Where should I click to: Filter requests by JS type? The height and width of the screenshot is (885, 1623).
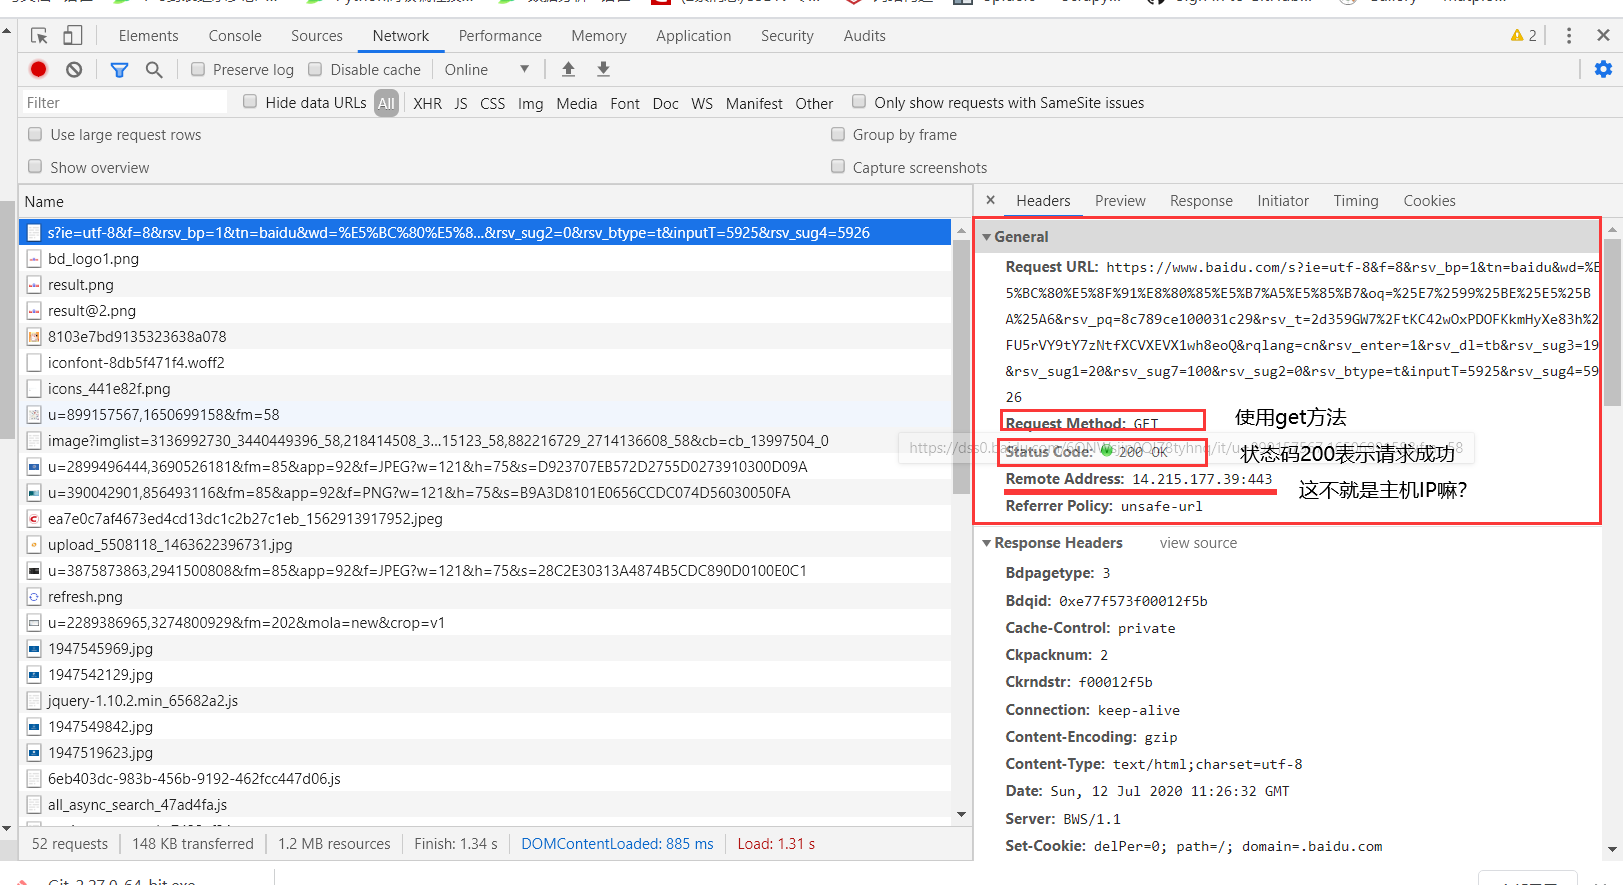(461, 103)
